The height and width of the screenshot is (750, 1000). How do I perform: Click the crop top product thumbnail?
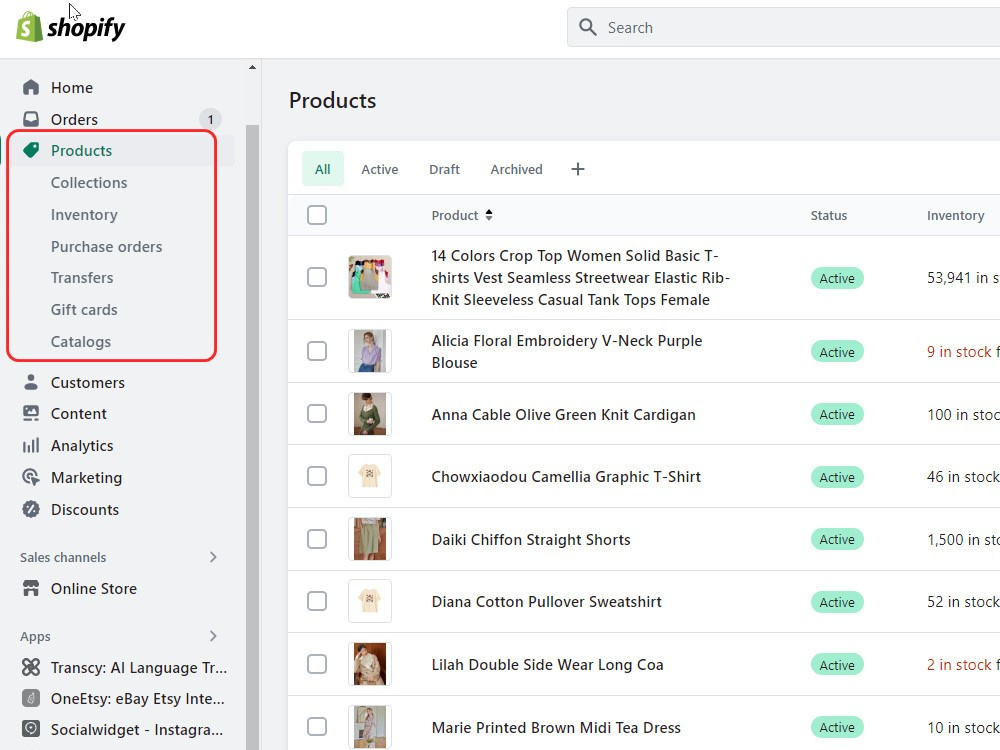point(370,277)
